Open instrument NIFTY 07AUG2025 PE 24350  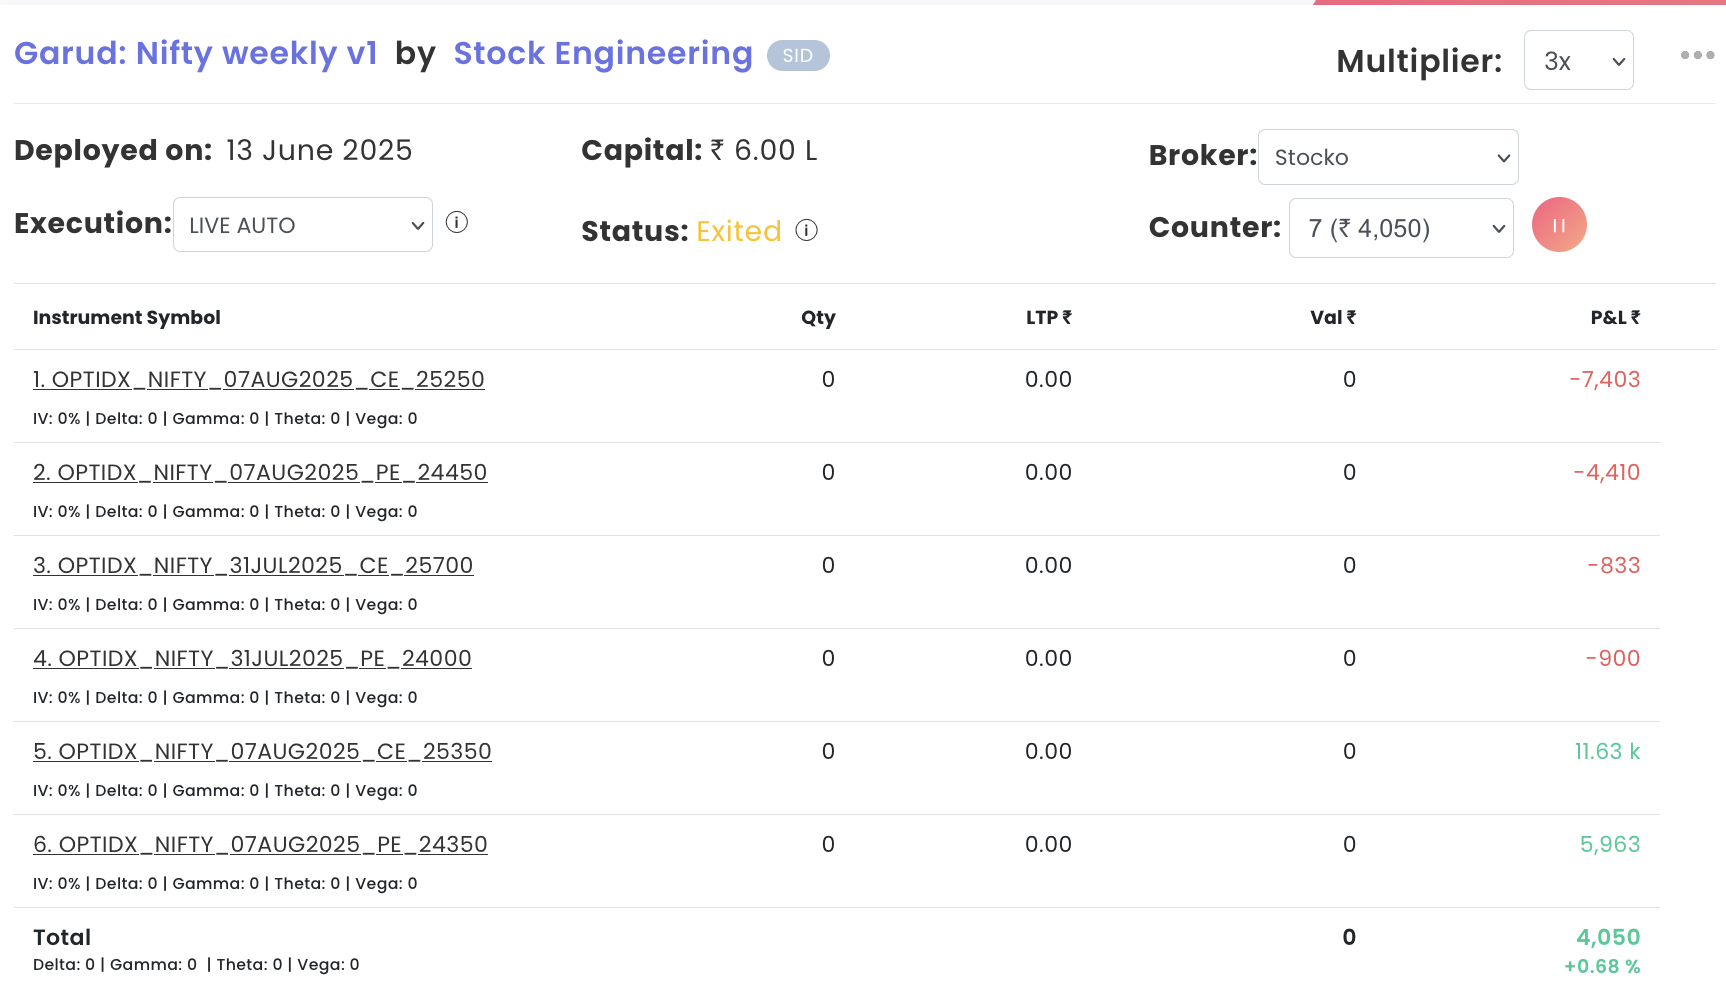click(260, 845)
